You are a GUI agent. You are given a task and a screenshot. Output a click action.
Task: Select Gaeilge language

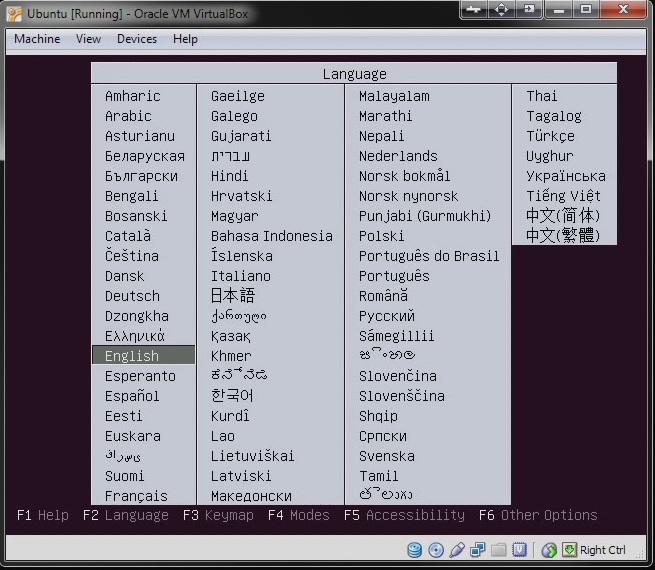pyautogui.click(x=238, y=96)
